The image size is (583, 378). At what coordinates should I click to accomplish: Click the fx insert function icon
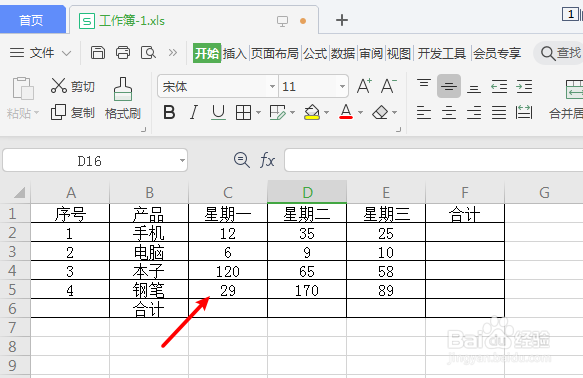point(267,161)
